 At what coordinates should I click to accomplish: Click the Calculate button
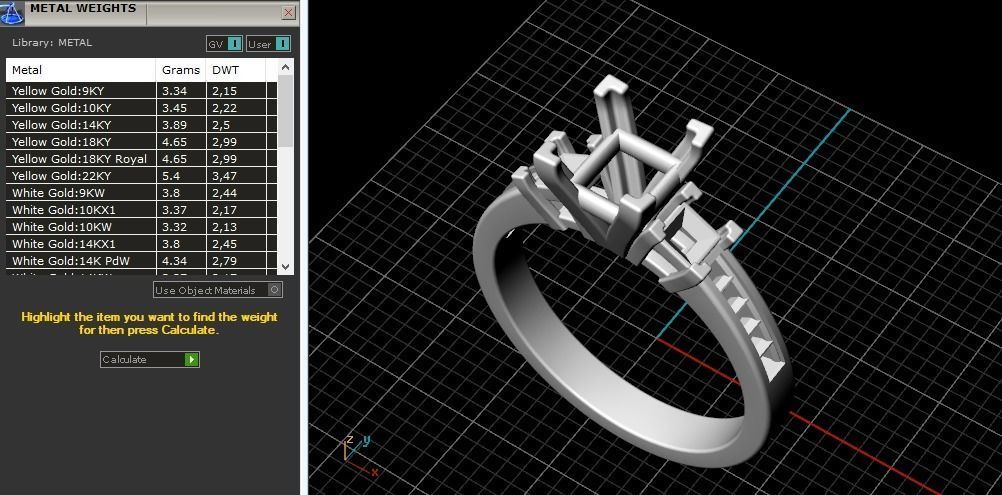pyautogui.click(x=150, y=360)
